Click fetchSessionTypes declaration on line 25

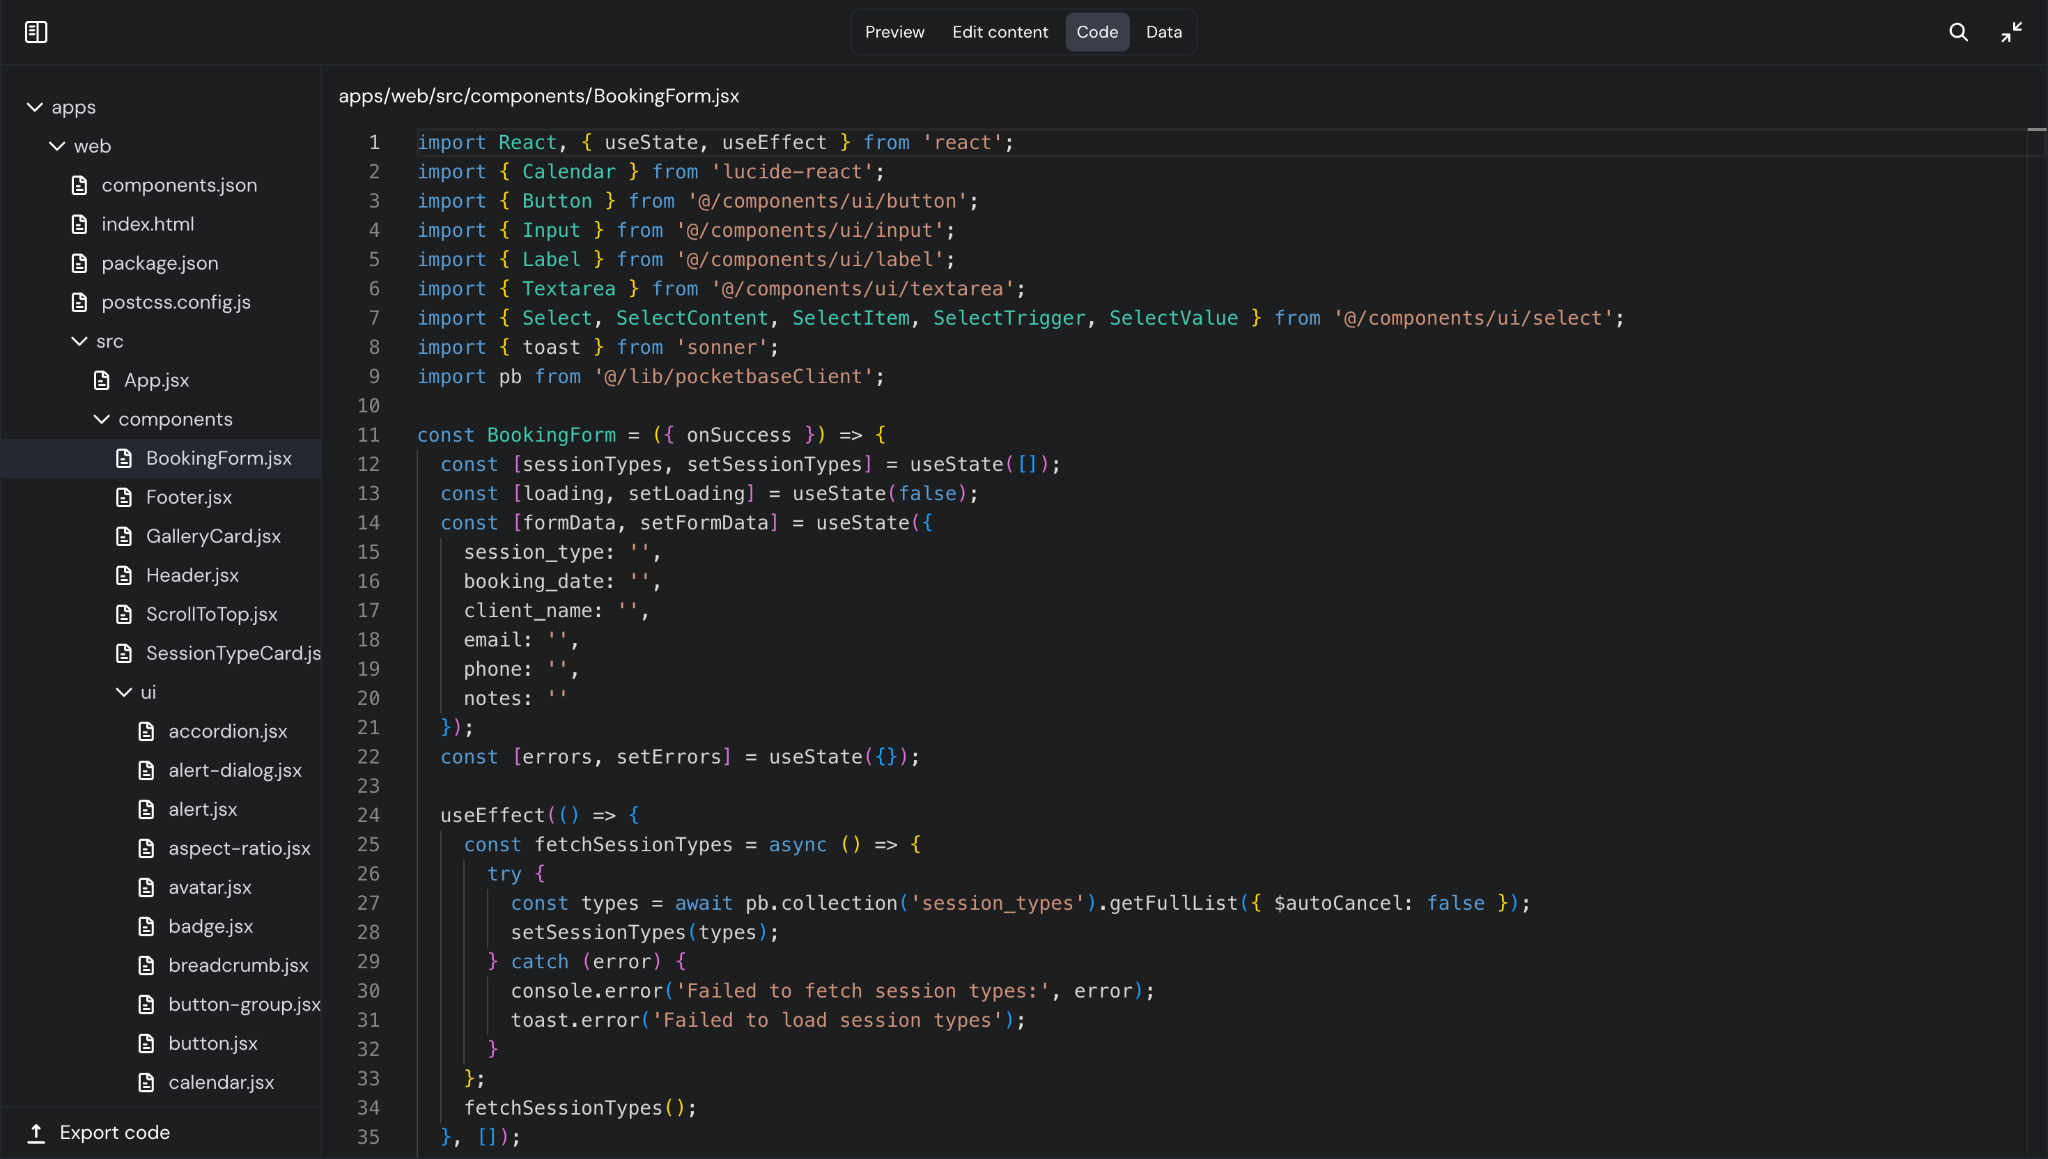pyautogui.click(x=634, y=844)
